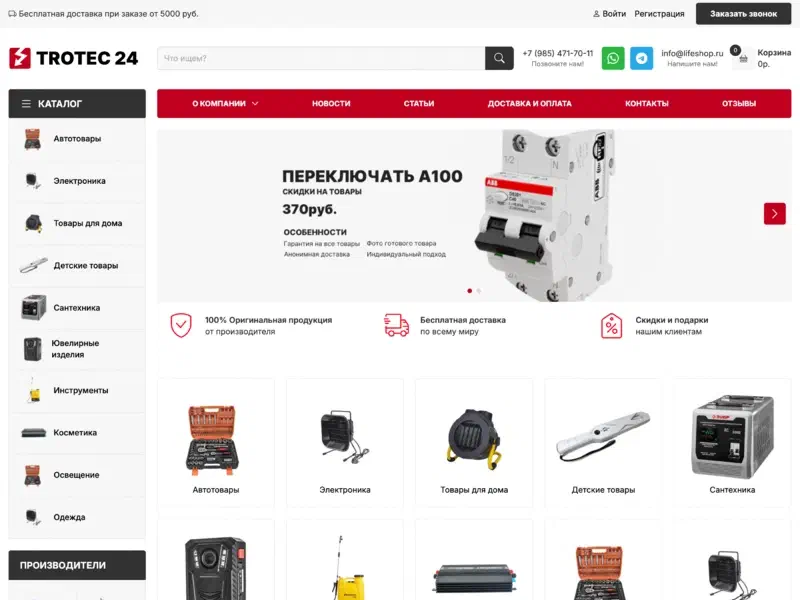800x600 pixels.
Task: Open the Сантехника category card
Action: click(732, 443)
